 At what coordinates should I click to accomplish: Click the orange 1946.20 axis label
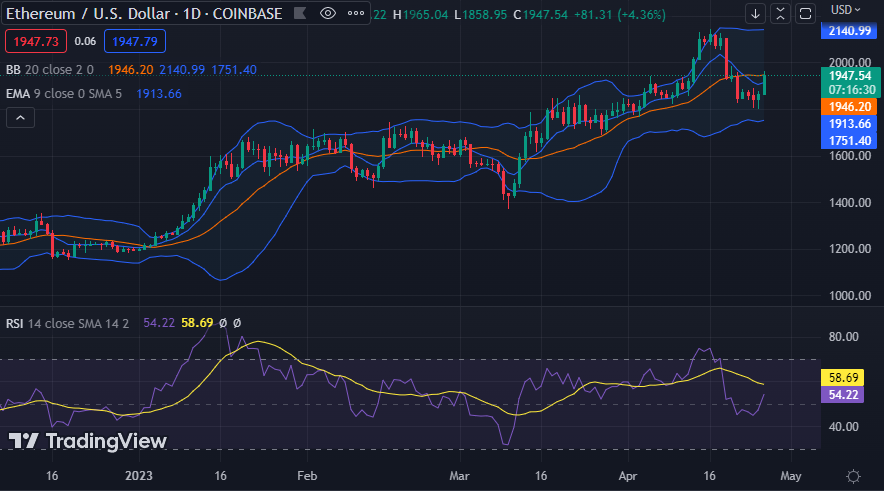[x=849, y=107]
